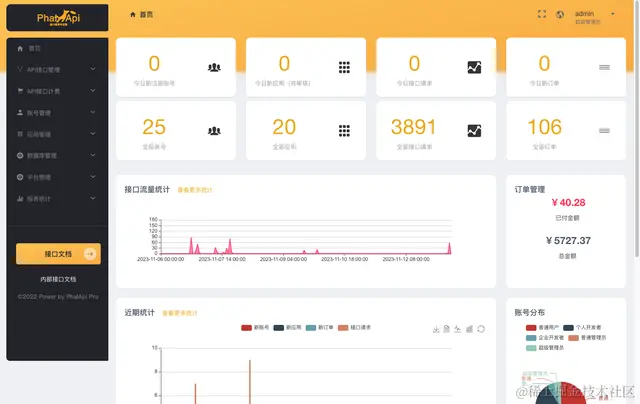Viewport: 640px width, 404px height.
Task: Click the users icon on the 25 accounts card
Action: coord(214,131)
